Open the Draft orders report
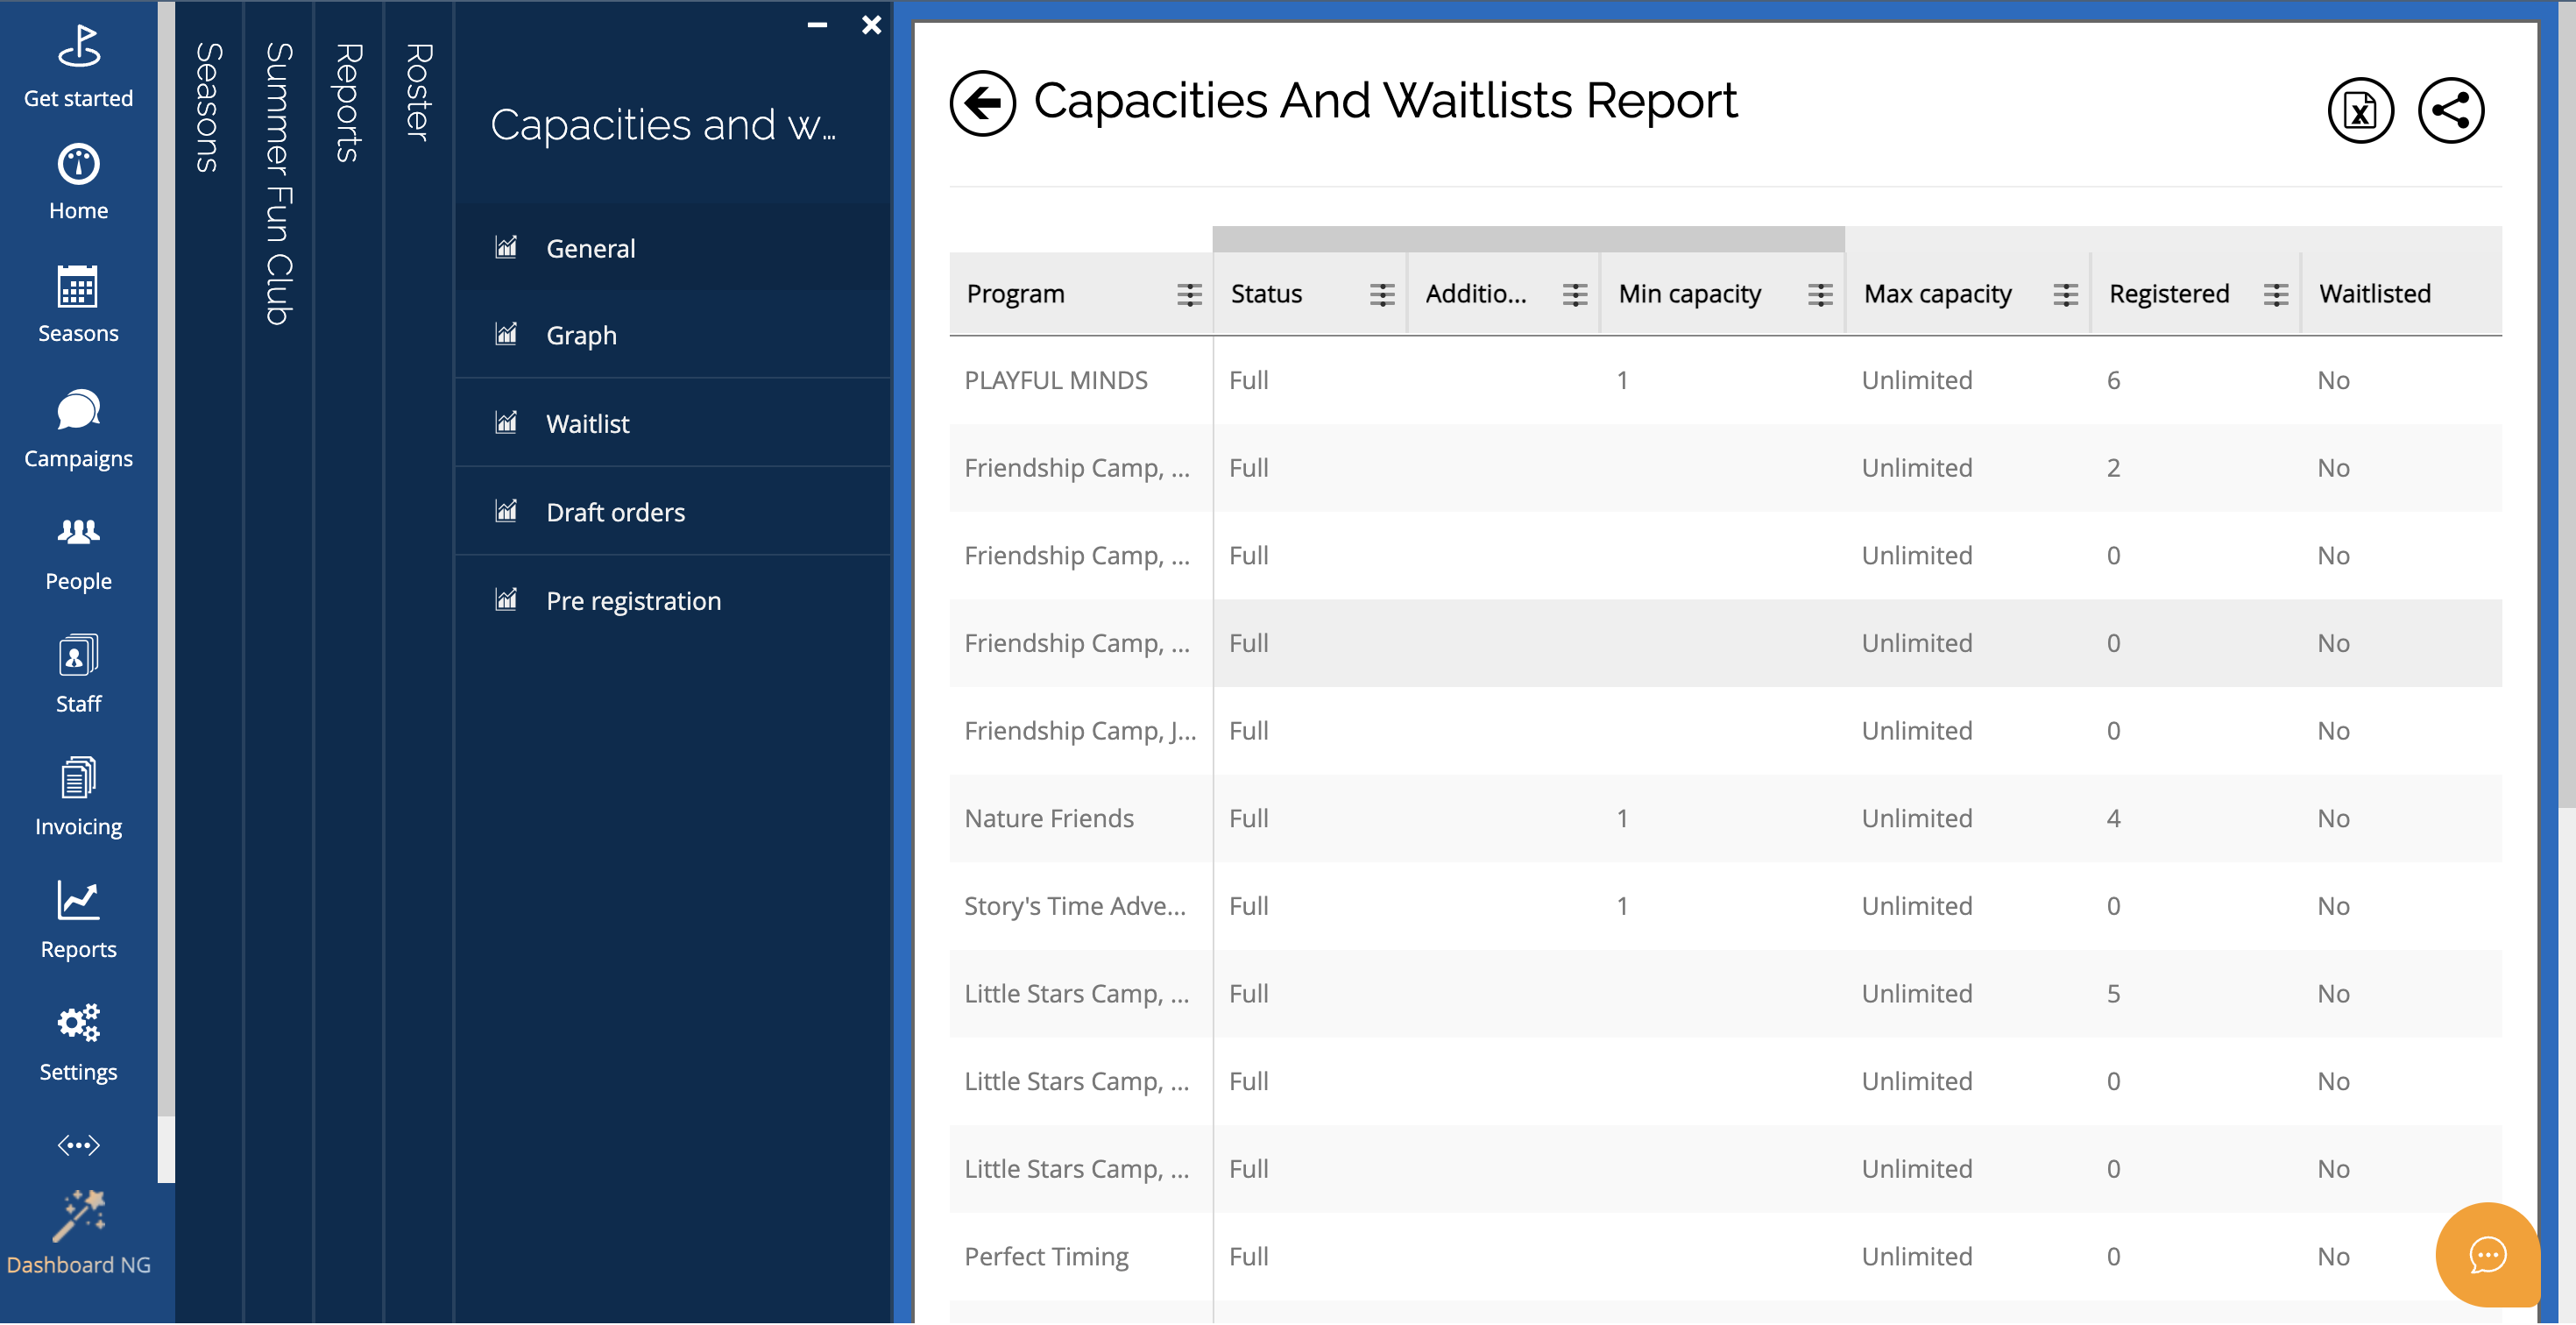Screen dimensions: 2576x1325 [615, 512]
